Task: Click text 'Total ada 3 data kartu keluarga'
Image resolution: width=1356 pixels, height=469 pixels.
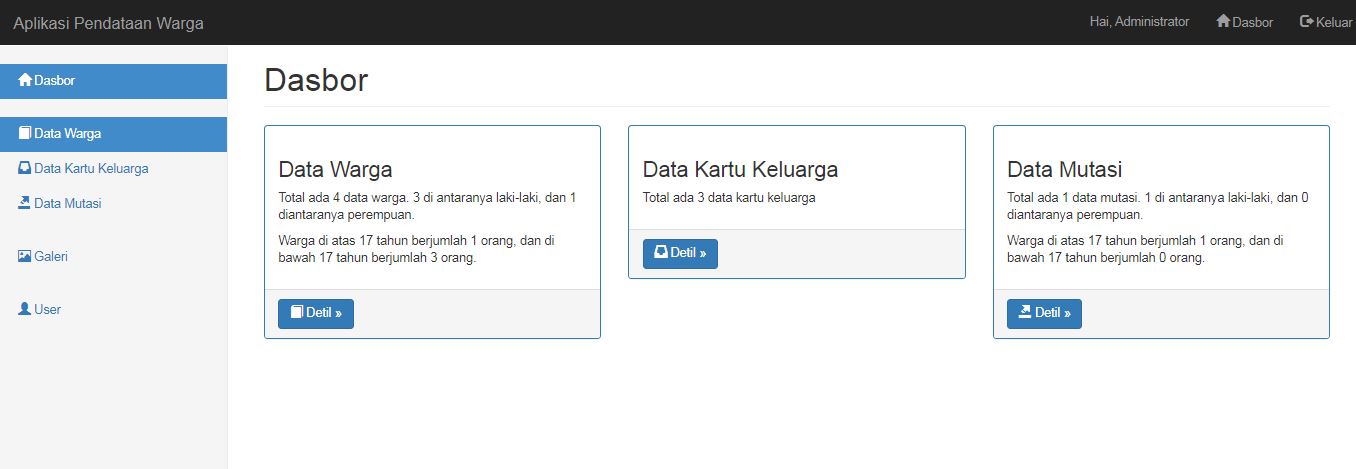Action: (x=729, y=198)
